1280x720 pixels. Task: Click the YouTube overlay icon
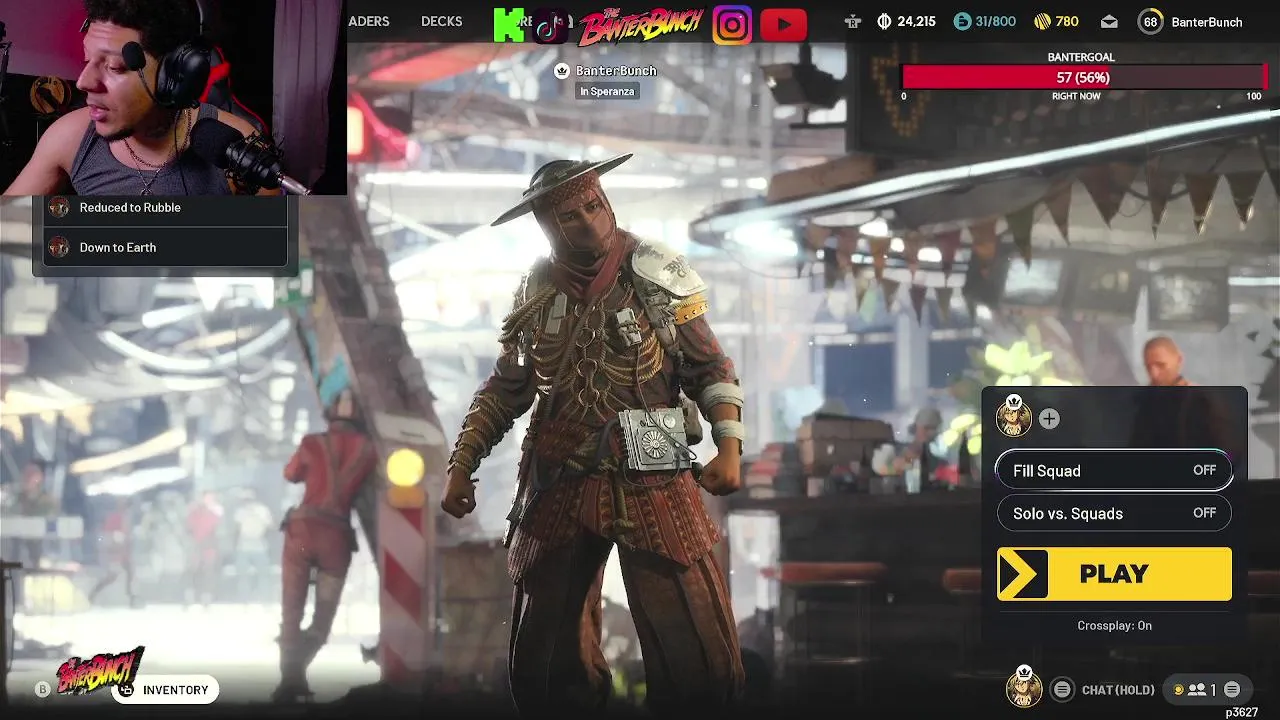click(x=783, y=25)
